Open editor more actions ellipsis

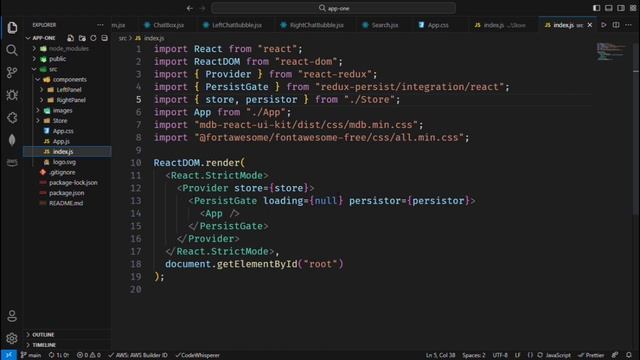(x=629, y=25)
